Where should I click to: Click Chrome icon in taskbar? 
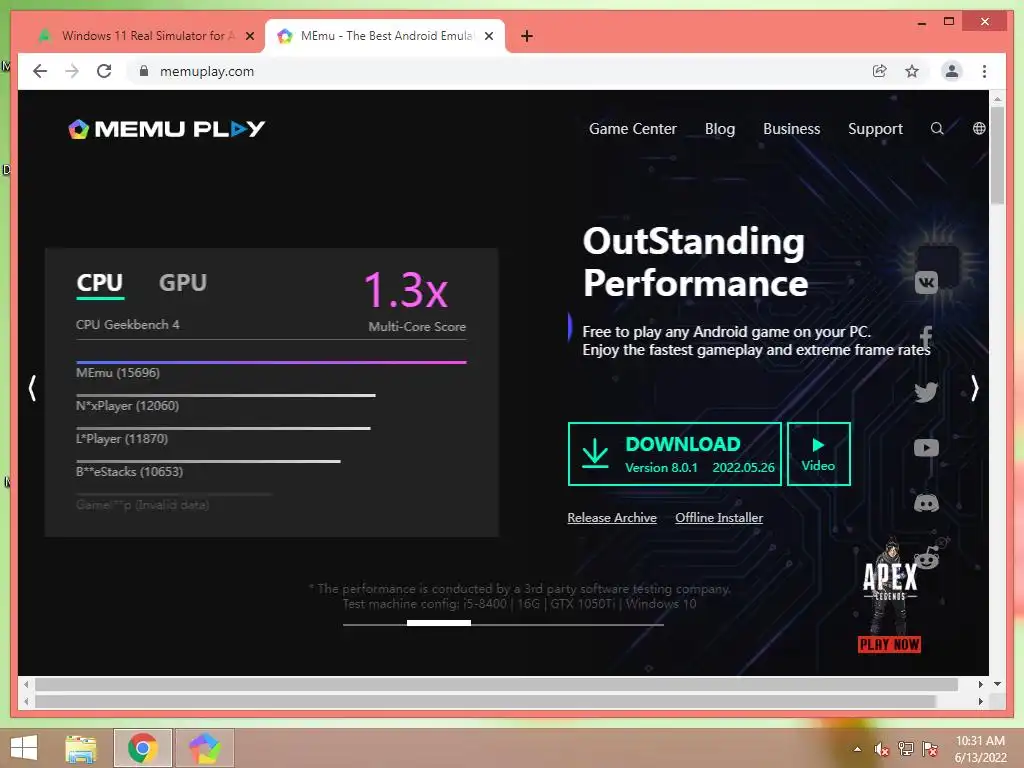(142, 748)
